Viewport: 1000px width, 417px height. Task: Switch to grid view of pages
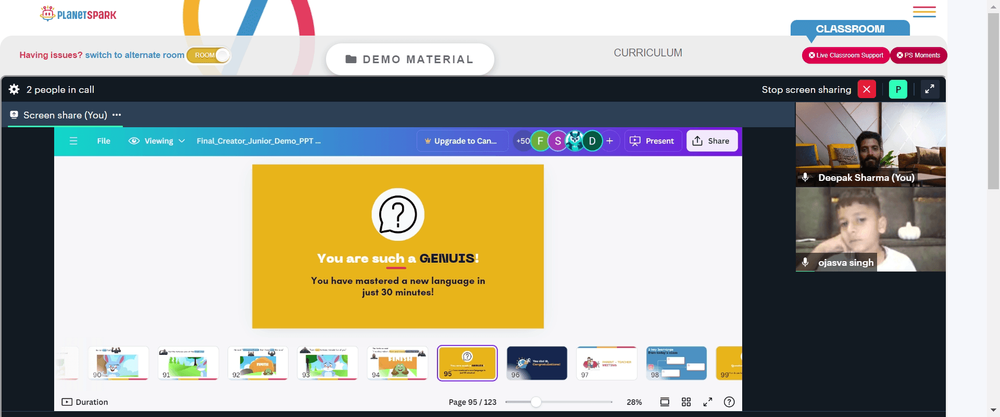(x=686, y=402)
